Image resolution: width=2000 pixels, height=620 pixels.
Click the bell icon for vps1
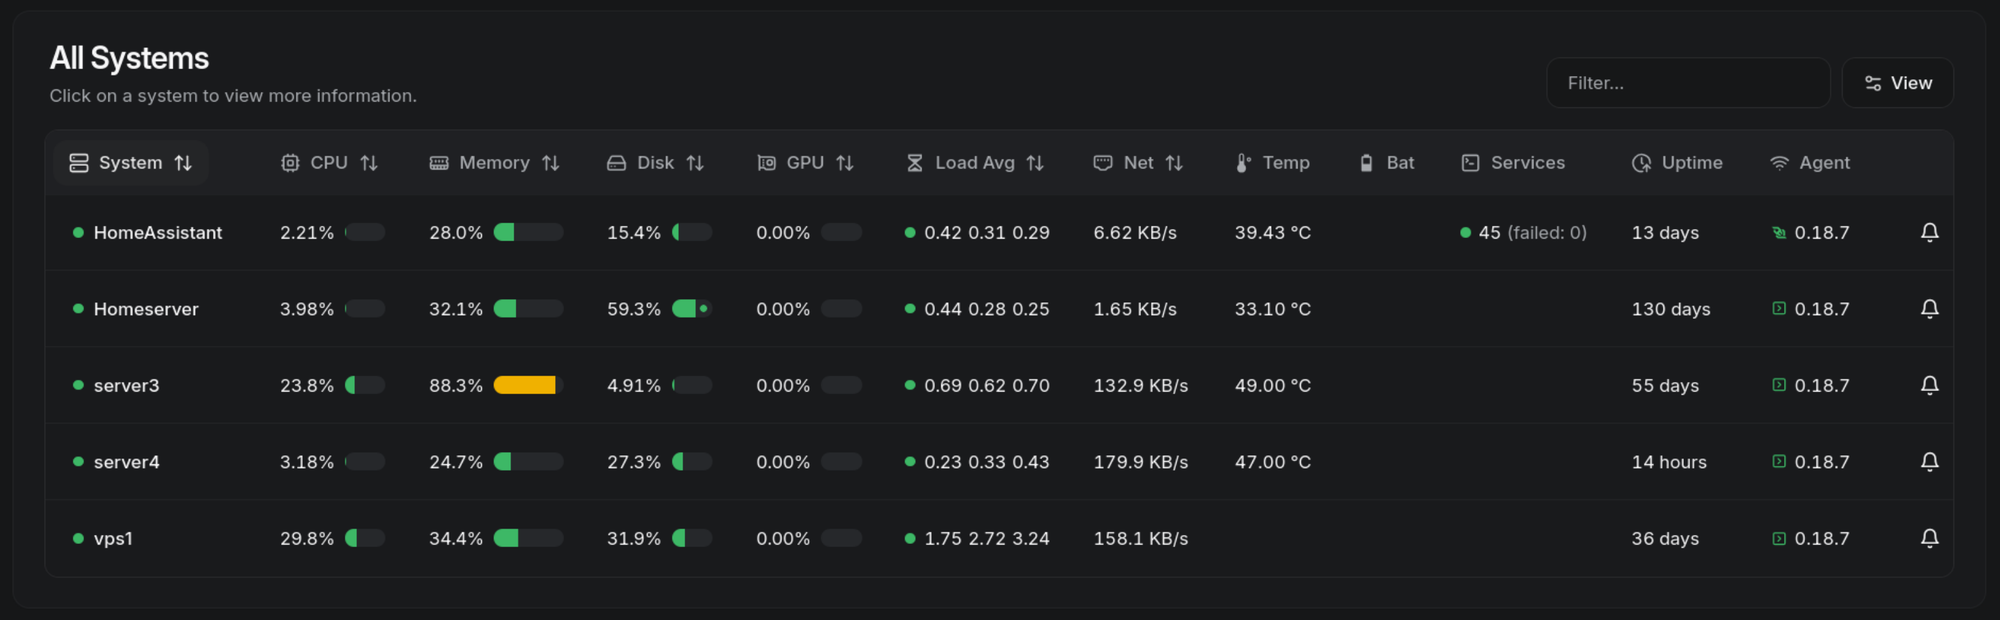tap(1929, 538)
